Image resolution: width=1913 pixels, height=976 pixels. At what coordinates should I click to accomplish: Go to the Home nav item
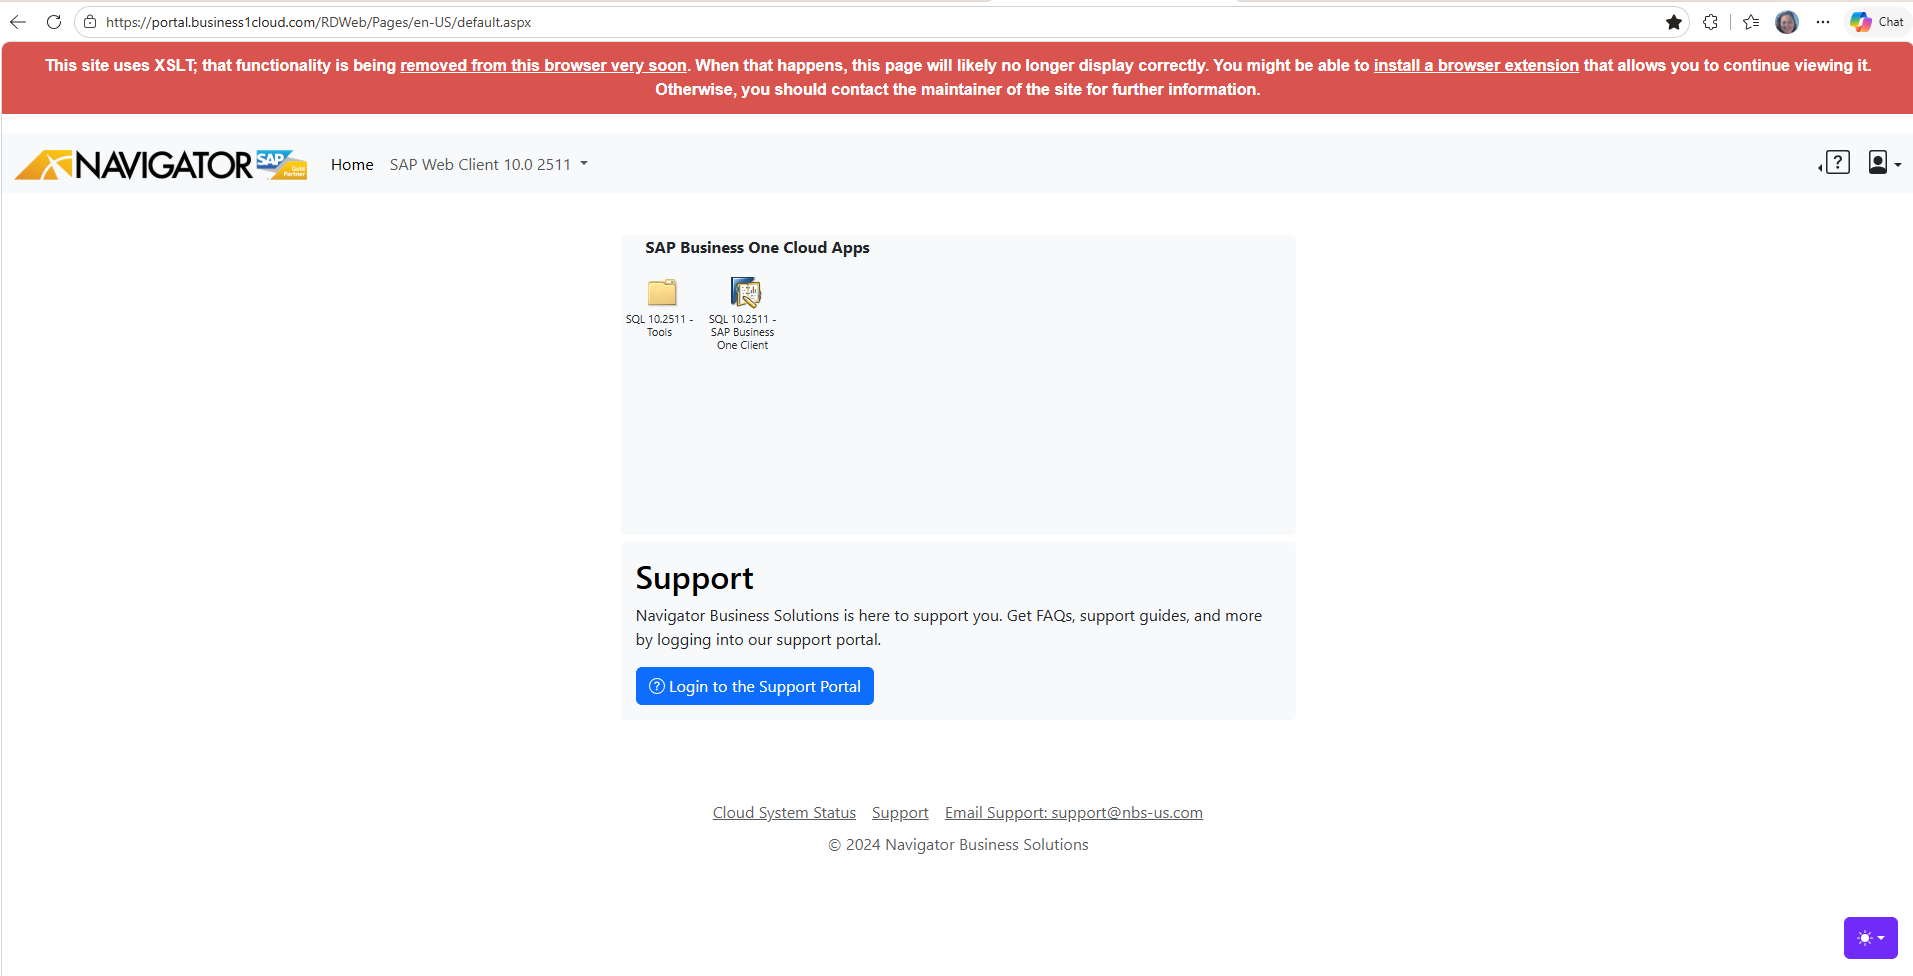point(352,165)
